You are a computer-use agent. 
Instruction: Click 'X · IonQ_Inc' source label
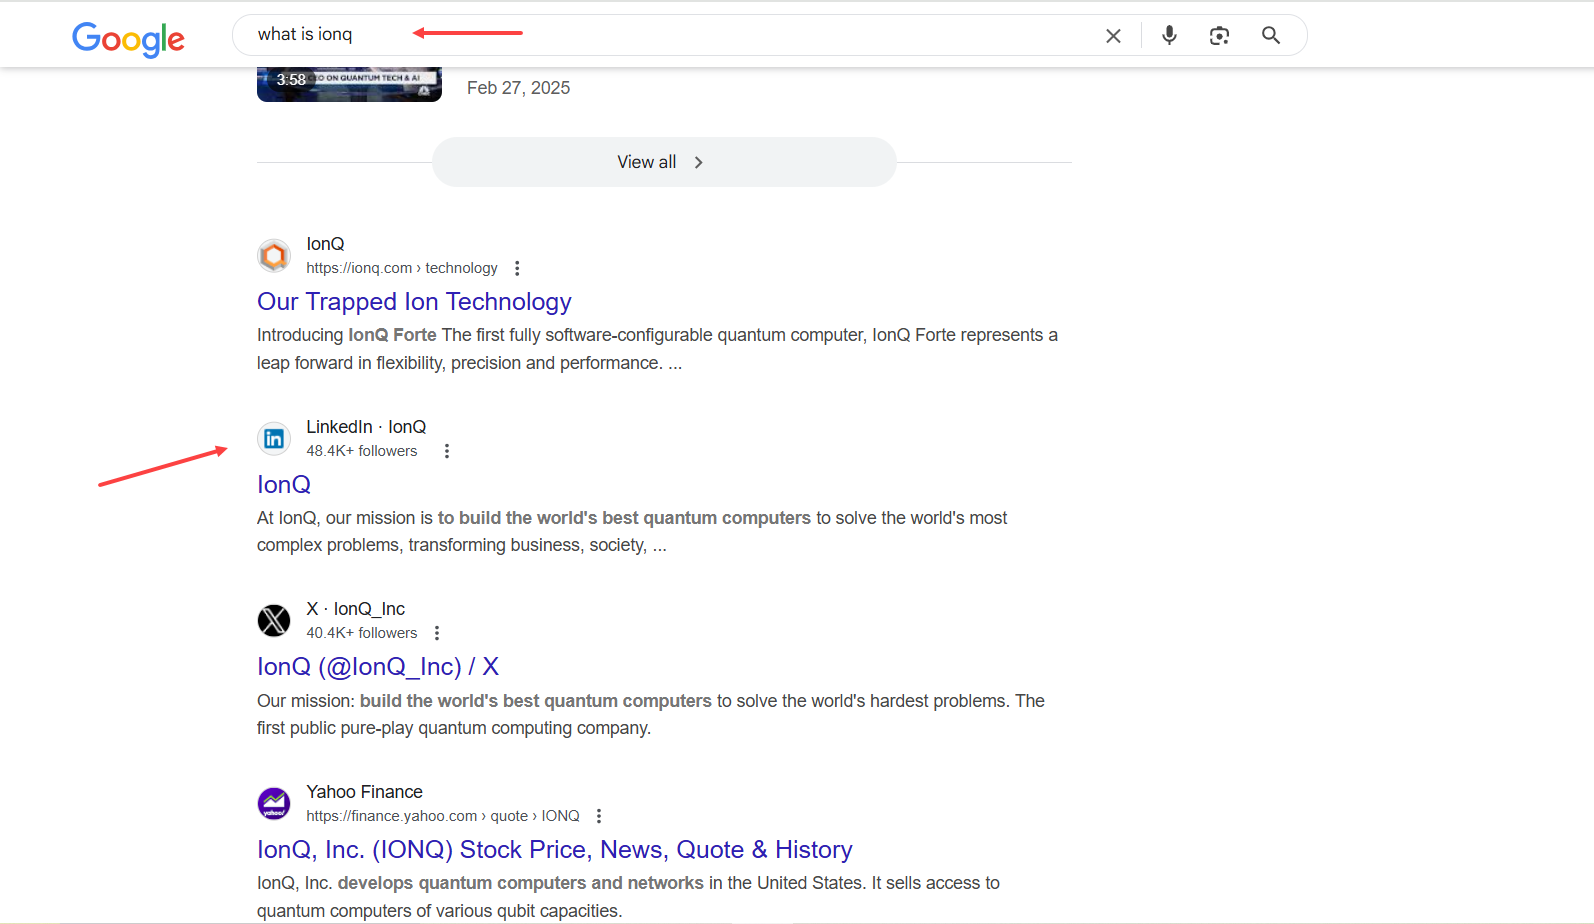[355, 609]
